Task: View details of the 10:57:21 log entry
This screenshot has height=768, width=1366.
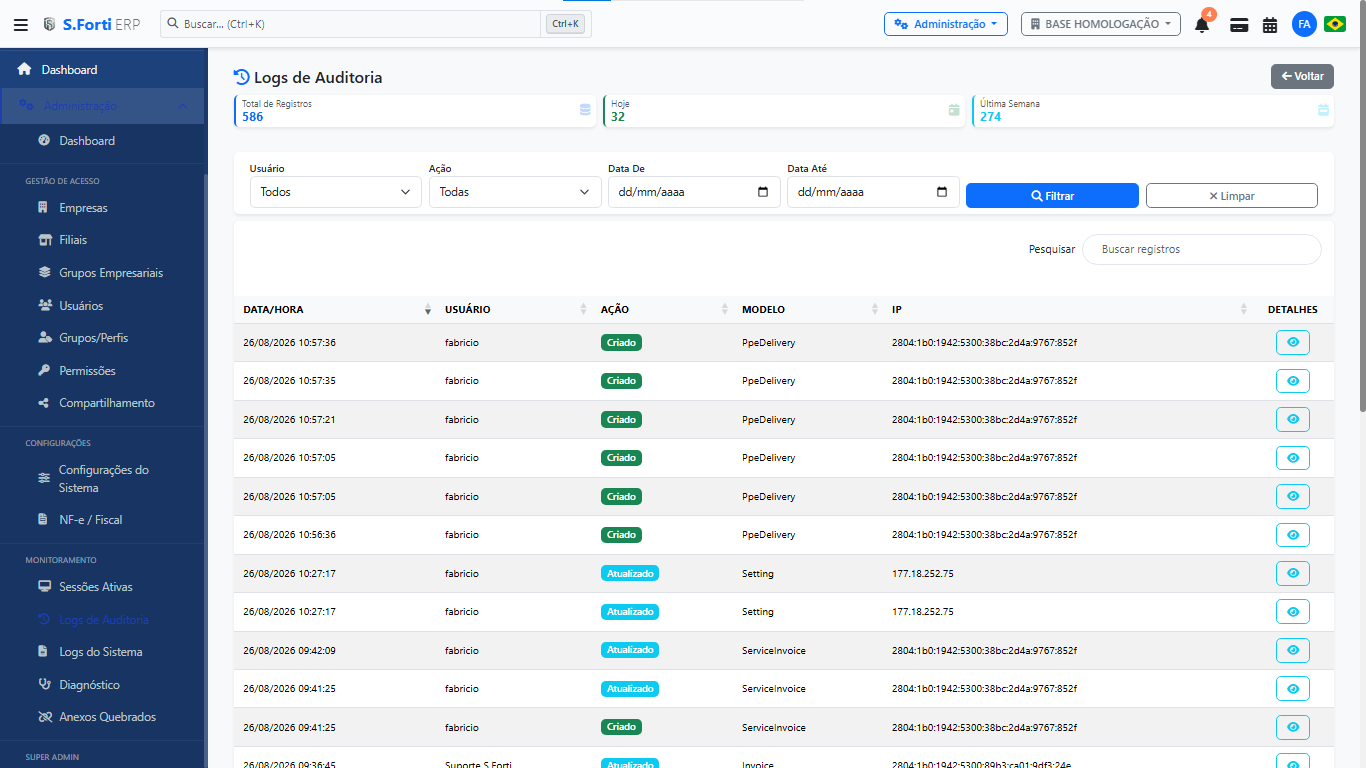Action: (1293, 419)
